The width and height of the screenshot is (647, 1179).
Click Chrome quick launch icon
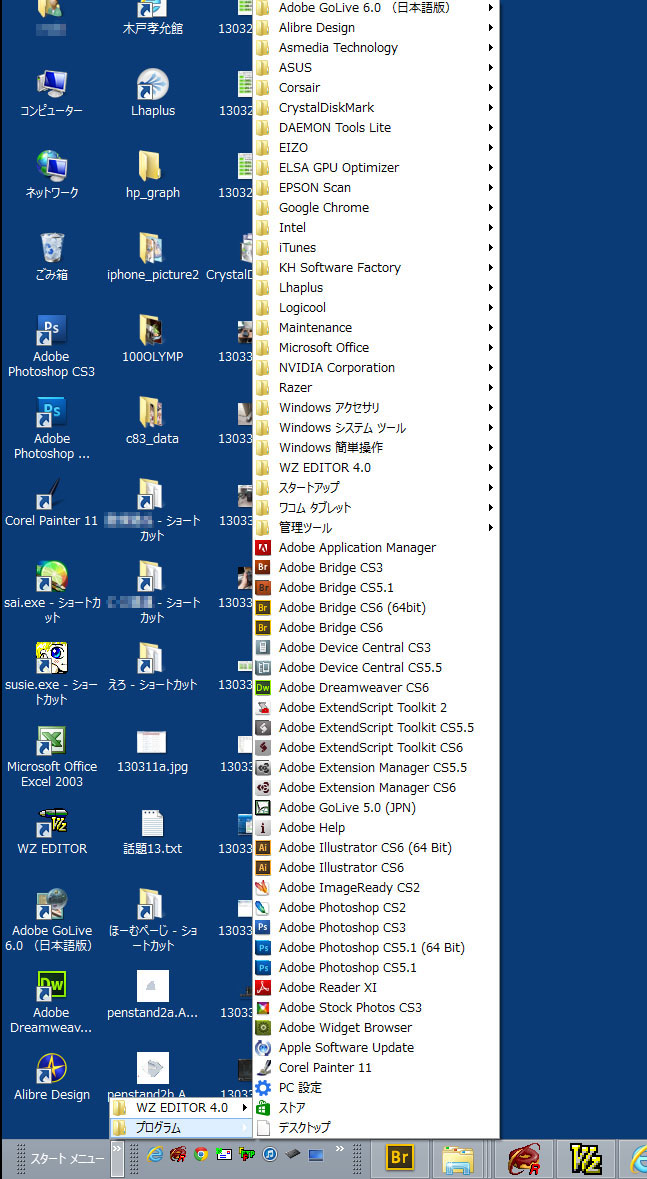pyautogui.click(x=201, y=1154)
